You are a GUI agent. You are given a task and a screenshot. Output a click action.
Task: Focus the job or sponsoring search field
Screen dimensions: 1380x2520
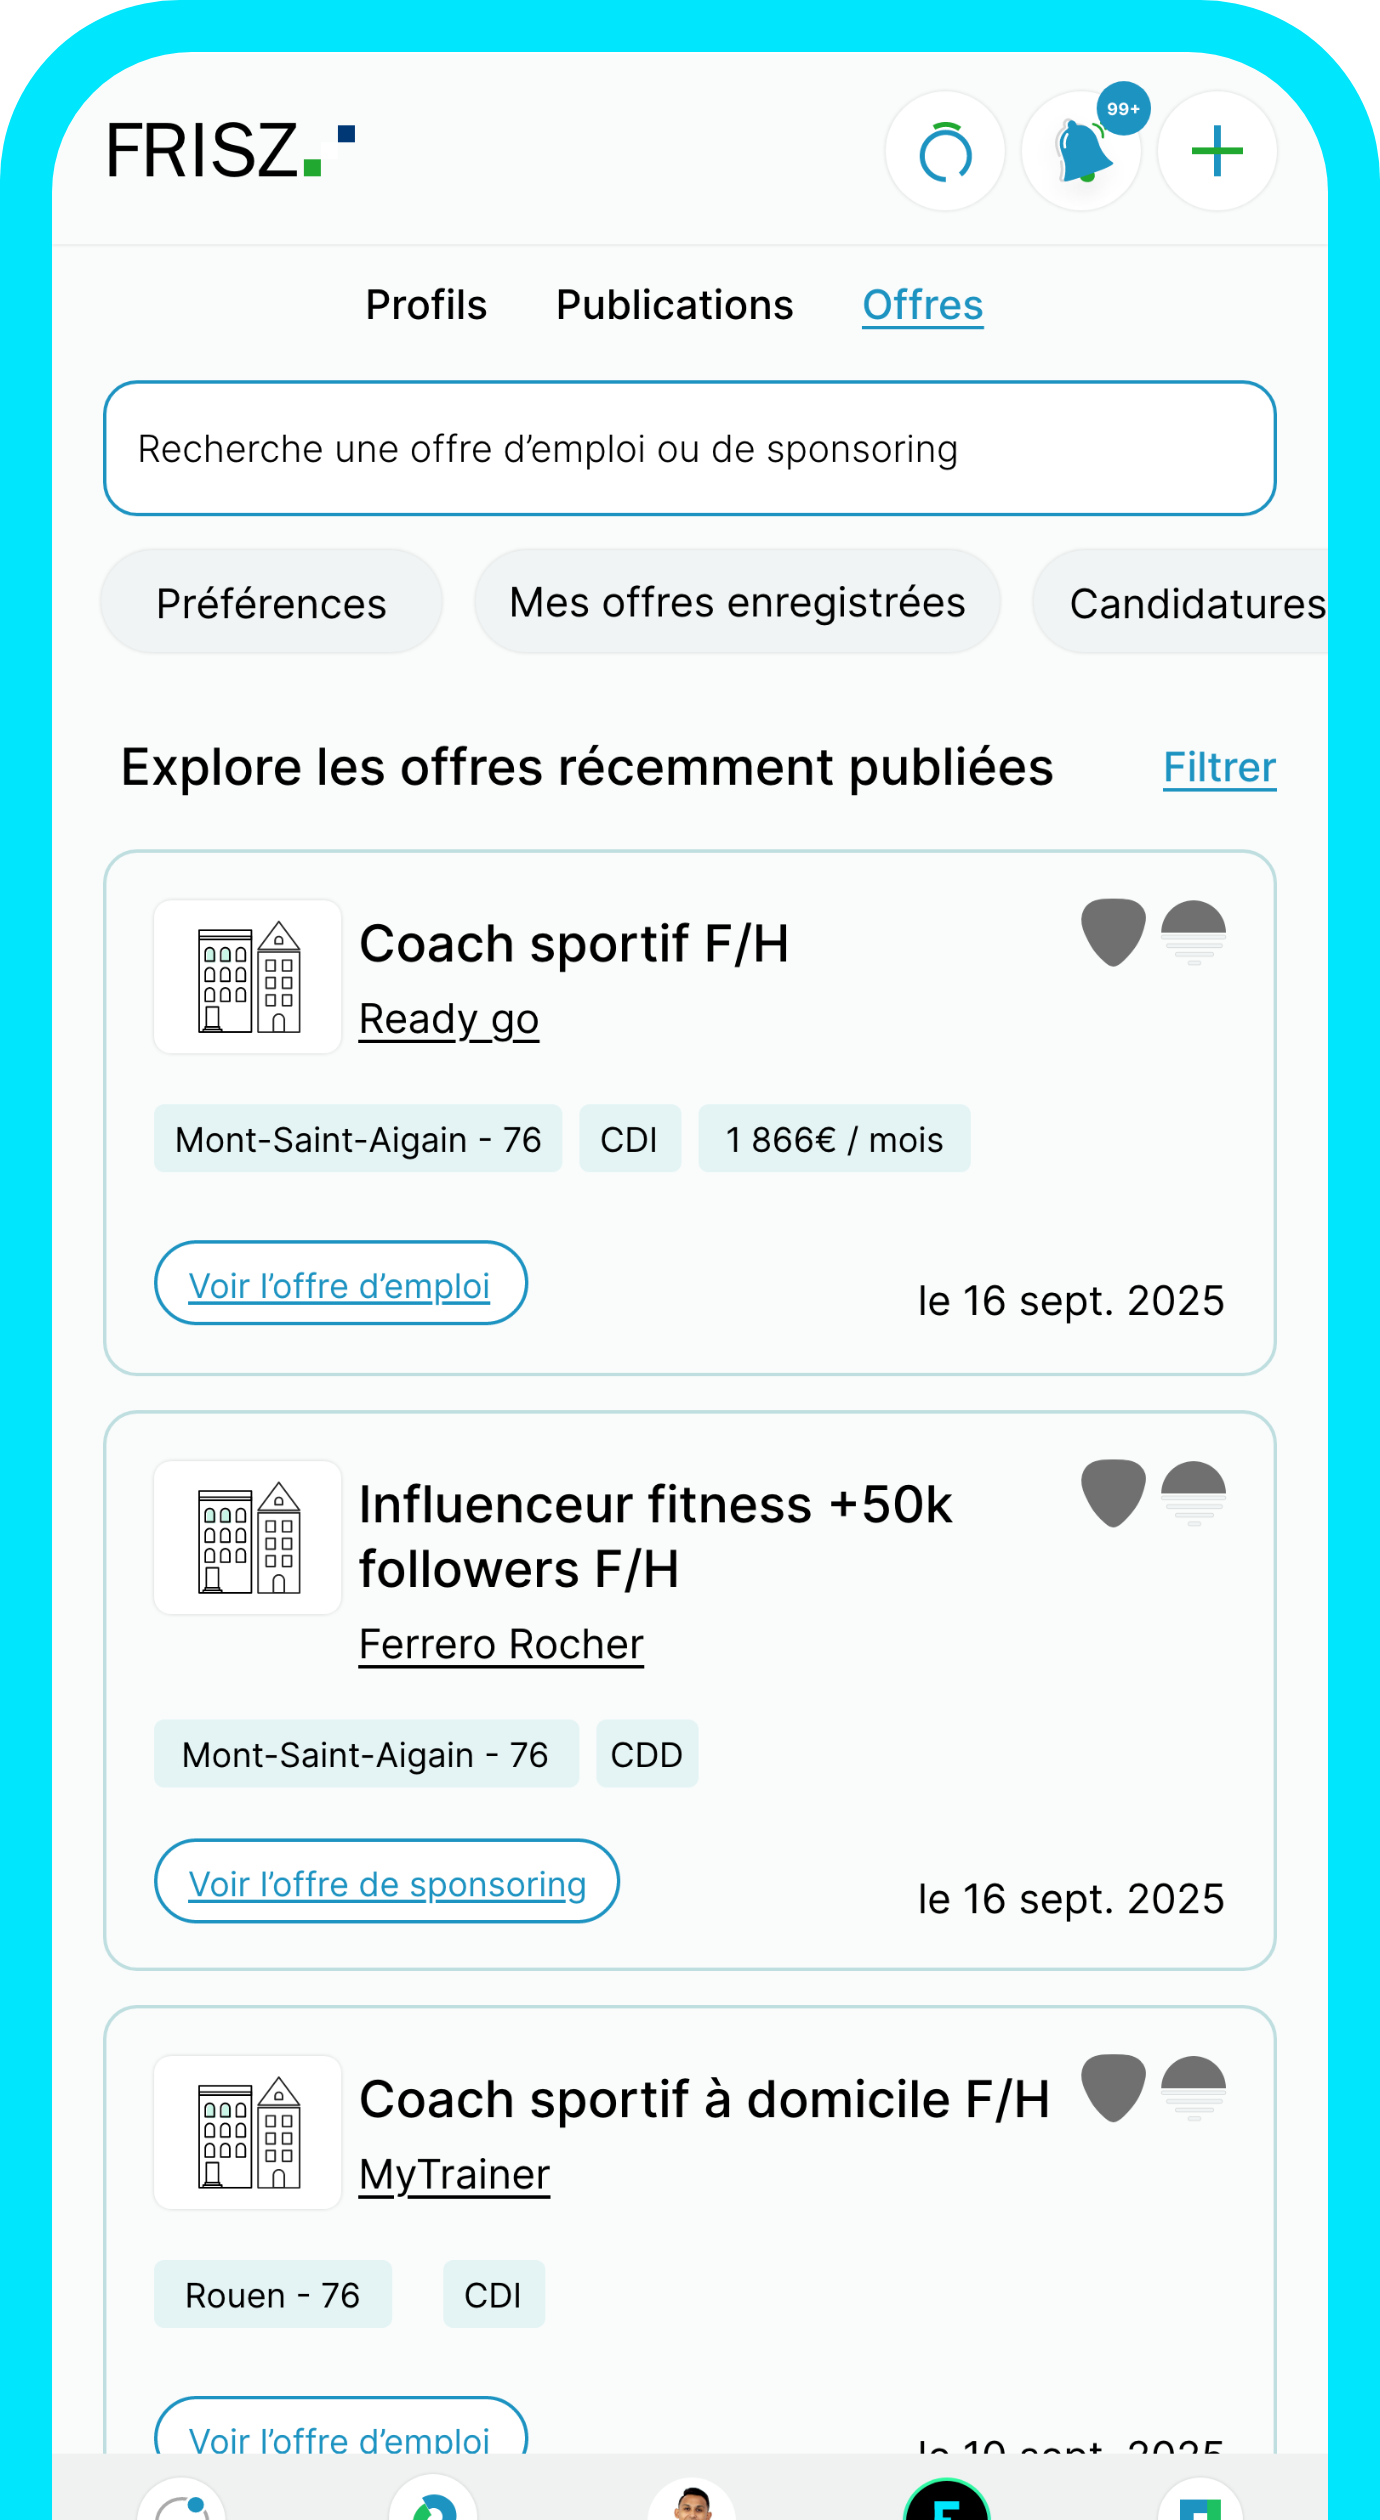[x=690, y=449]
